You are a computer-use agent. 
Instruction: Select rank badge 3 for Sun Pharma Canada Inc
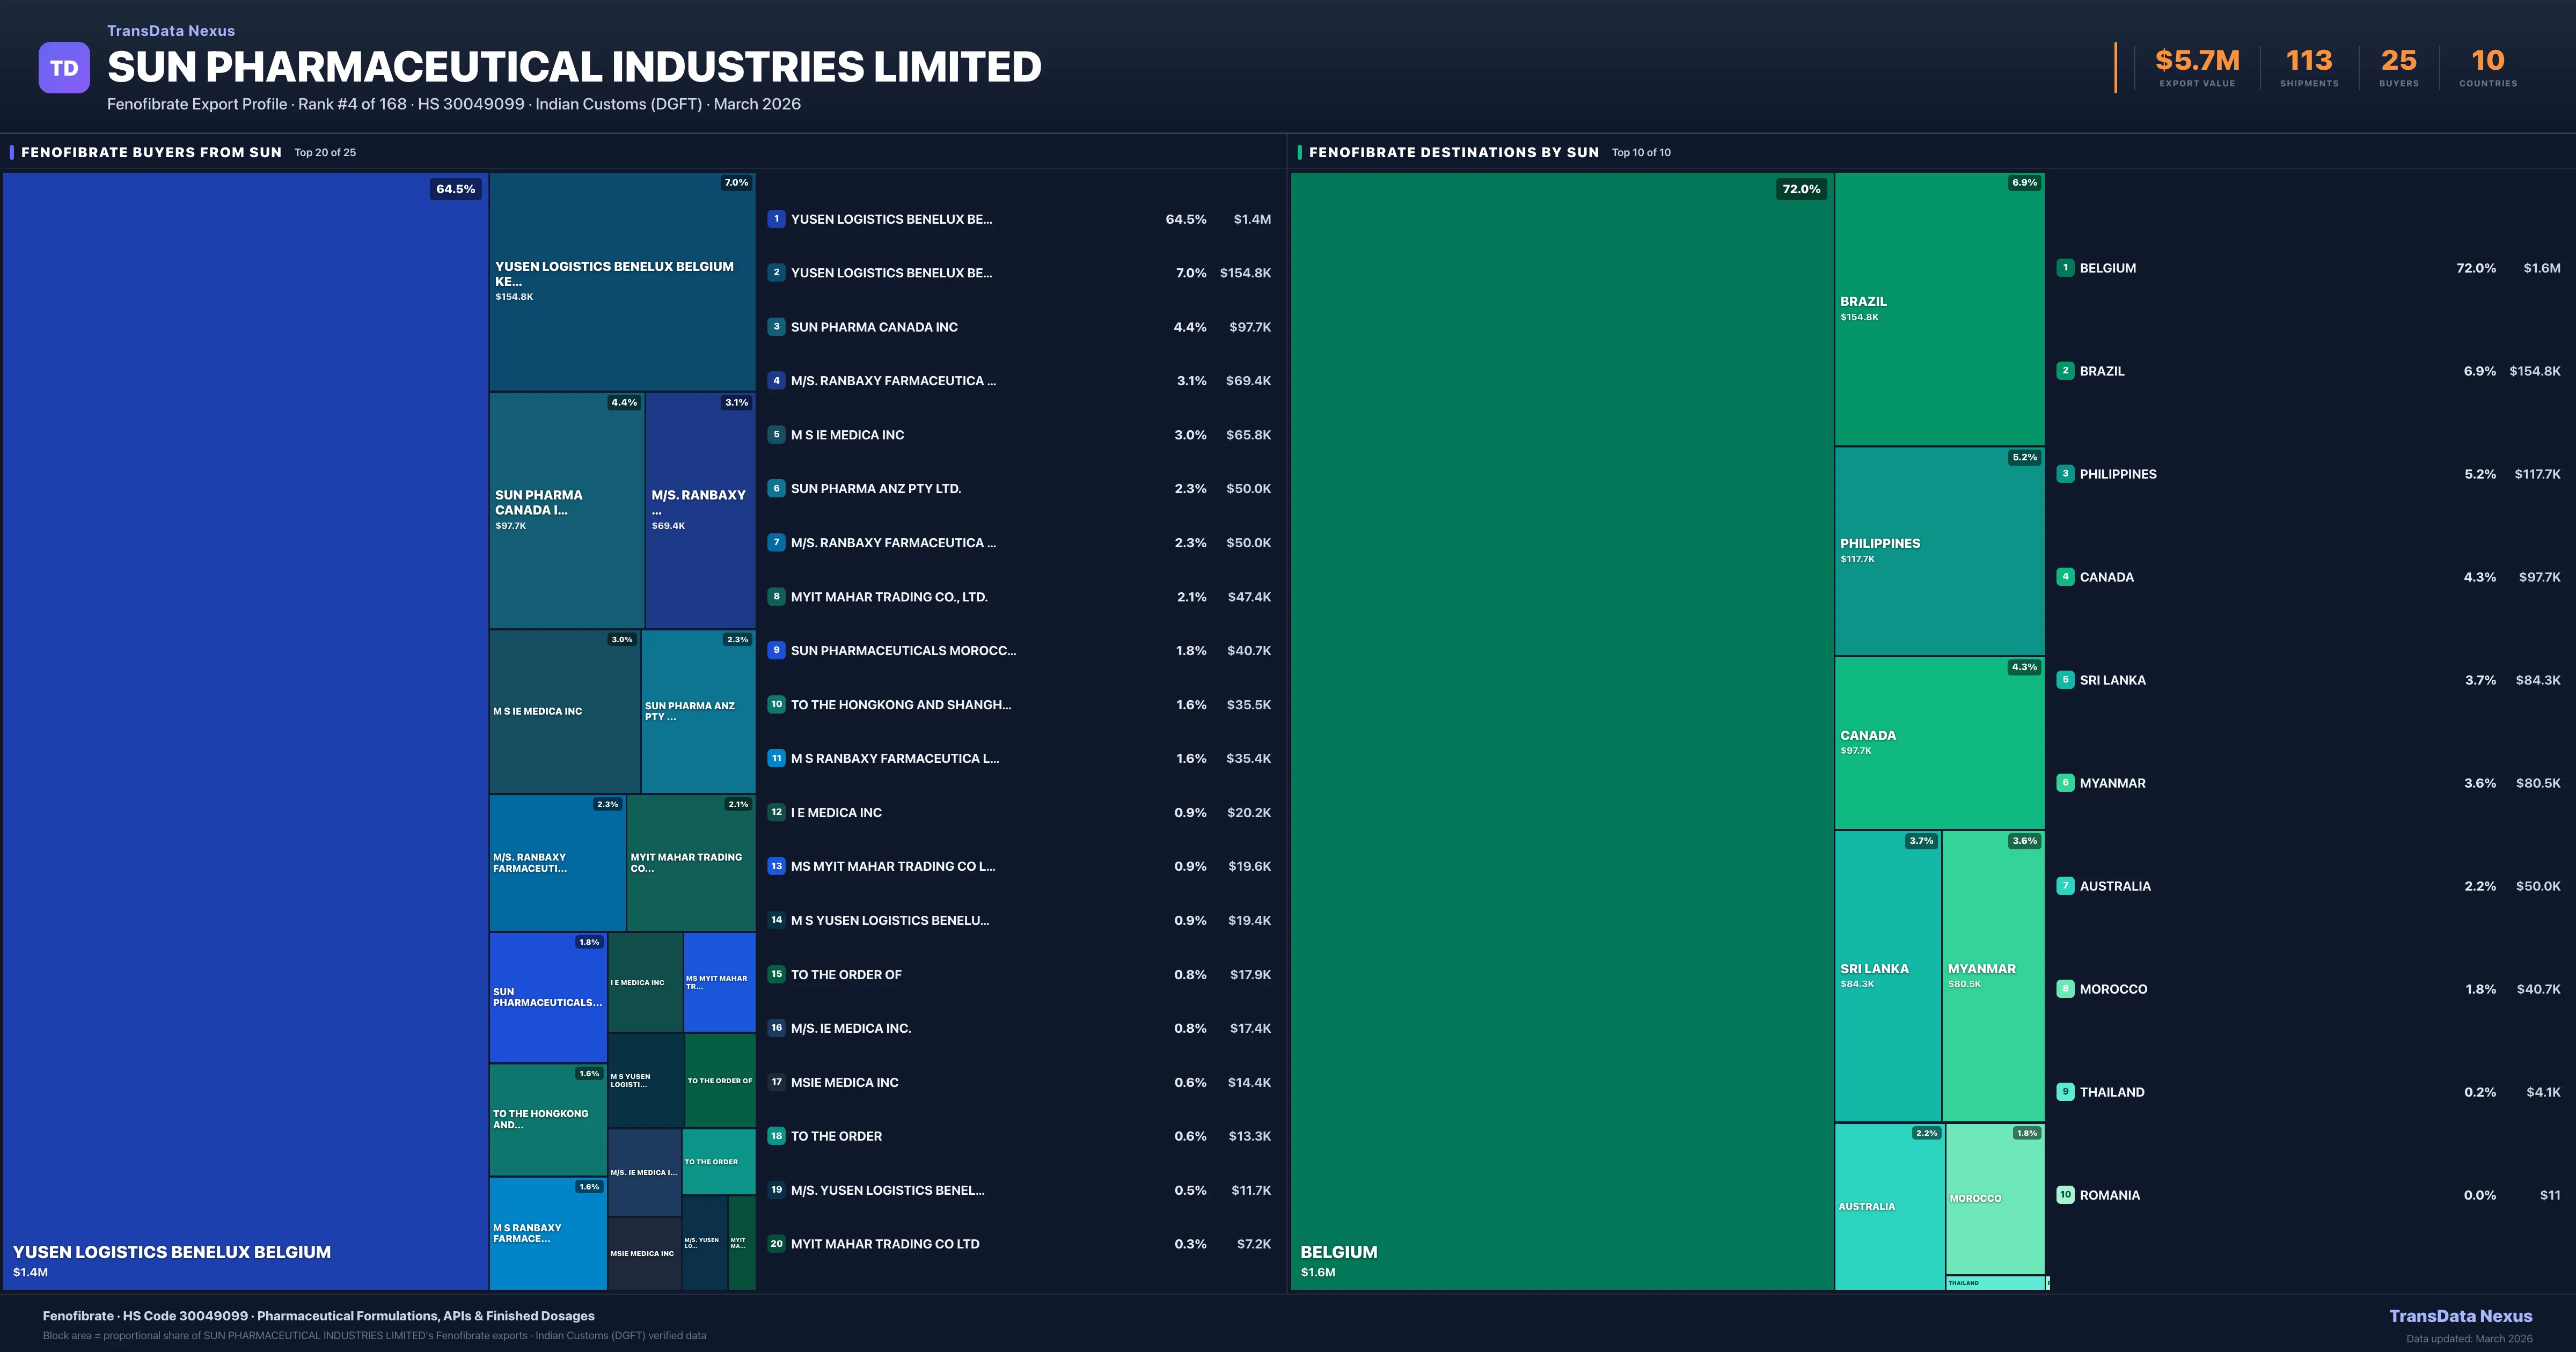[x=776, y=326]
